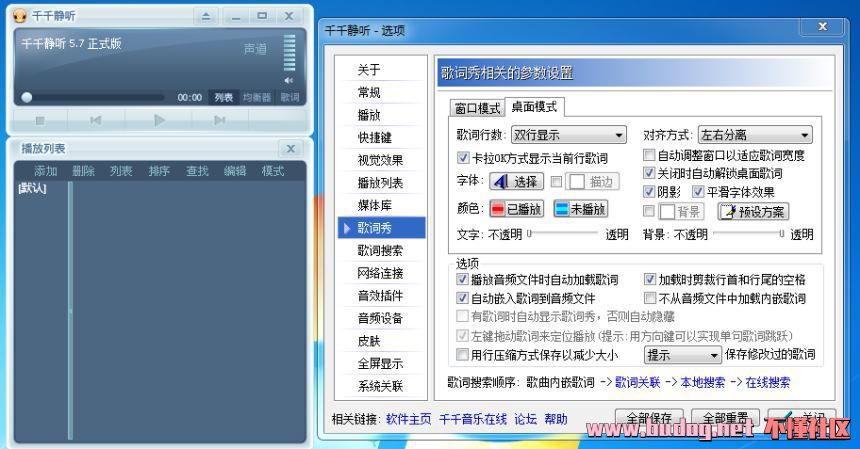The width and height of the screenshot is (860, 449).
Task: Click the Stop playback button
Action: click(x=40, y=120)
